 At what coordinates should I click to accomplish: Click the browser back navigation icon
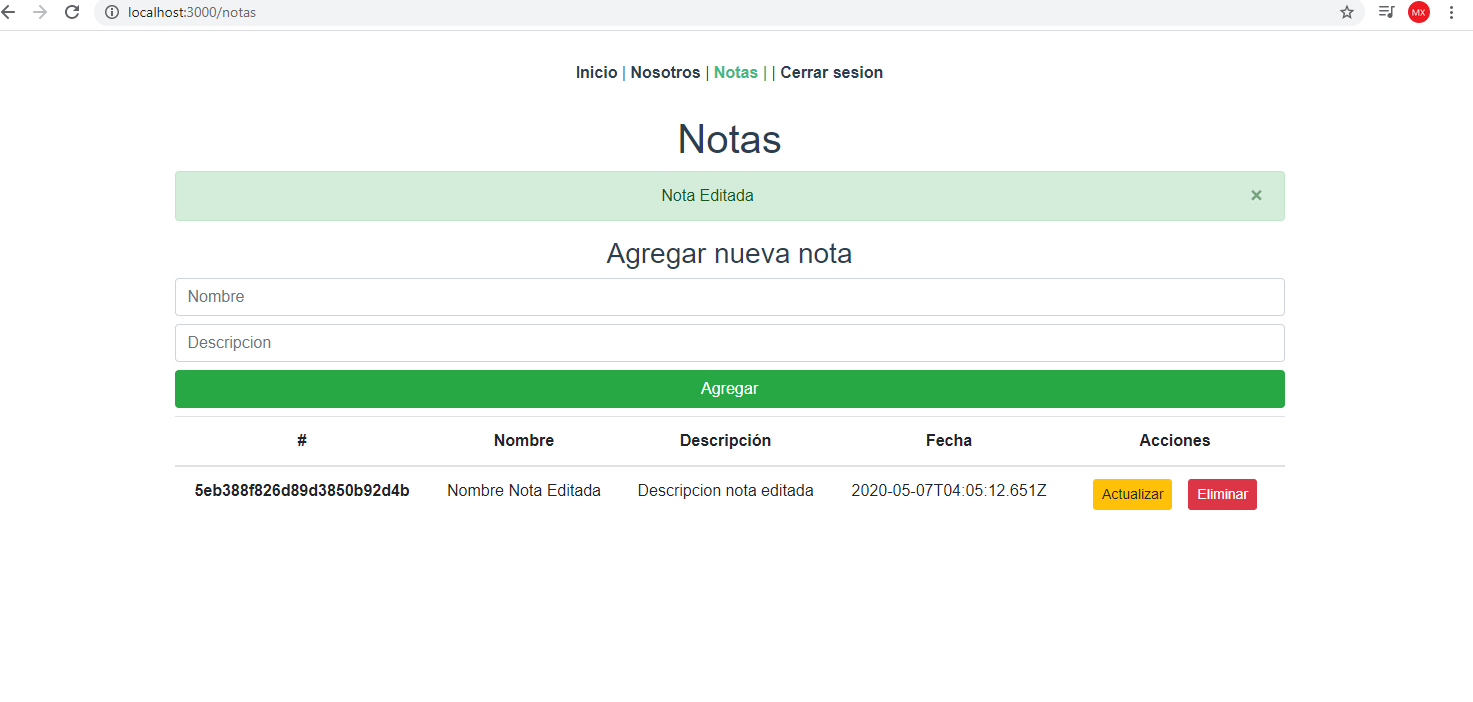coord(15,13)
